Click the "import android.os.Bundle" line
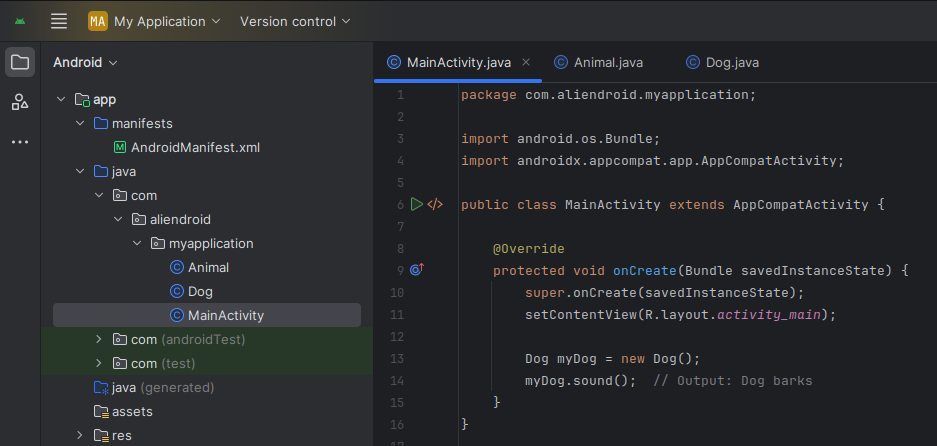The width and height of the screenshot is (937, 446). click(x=561, y=139)
